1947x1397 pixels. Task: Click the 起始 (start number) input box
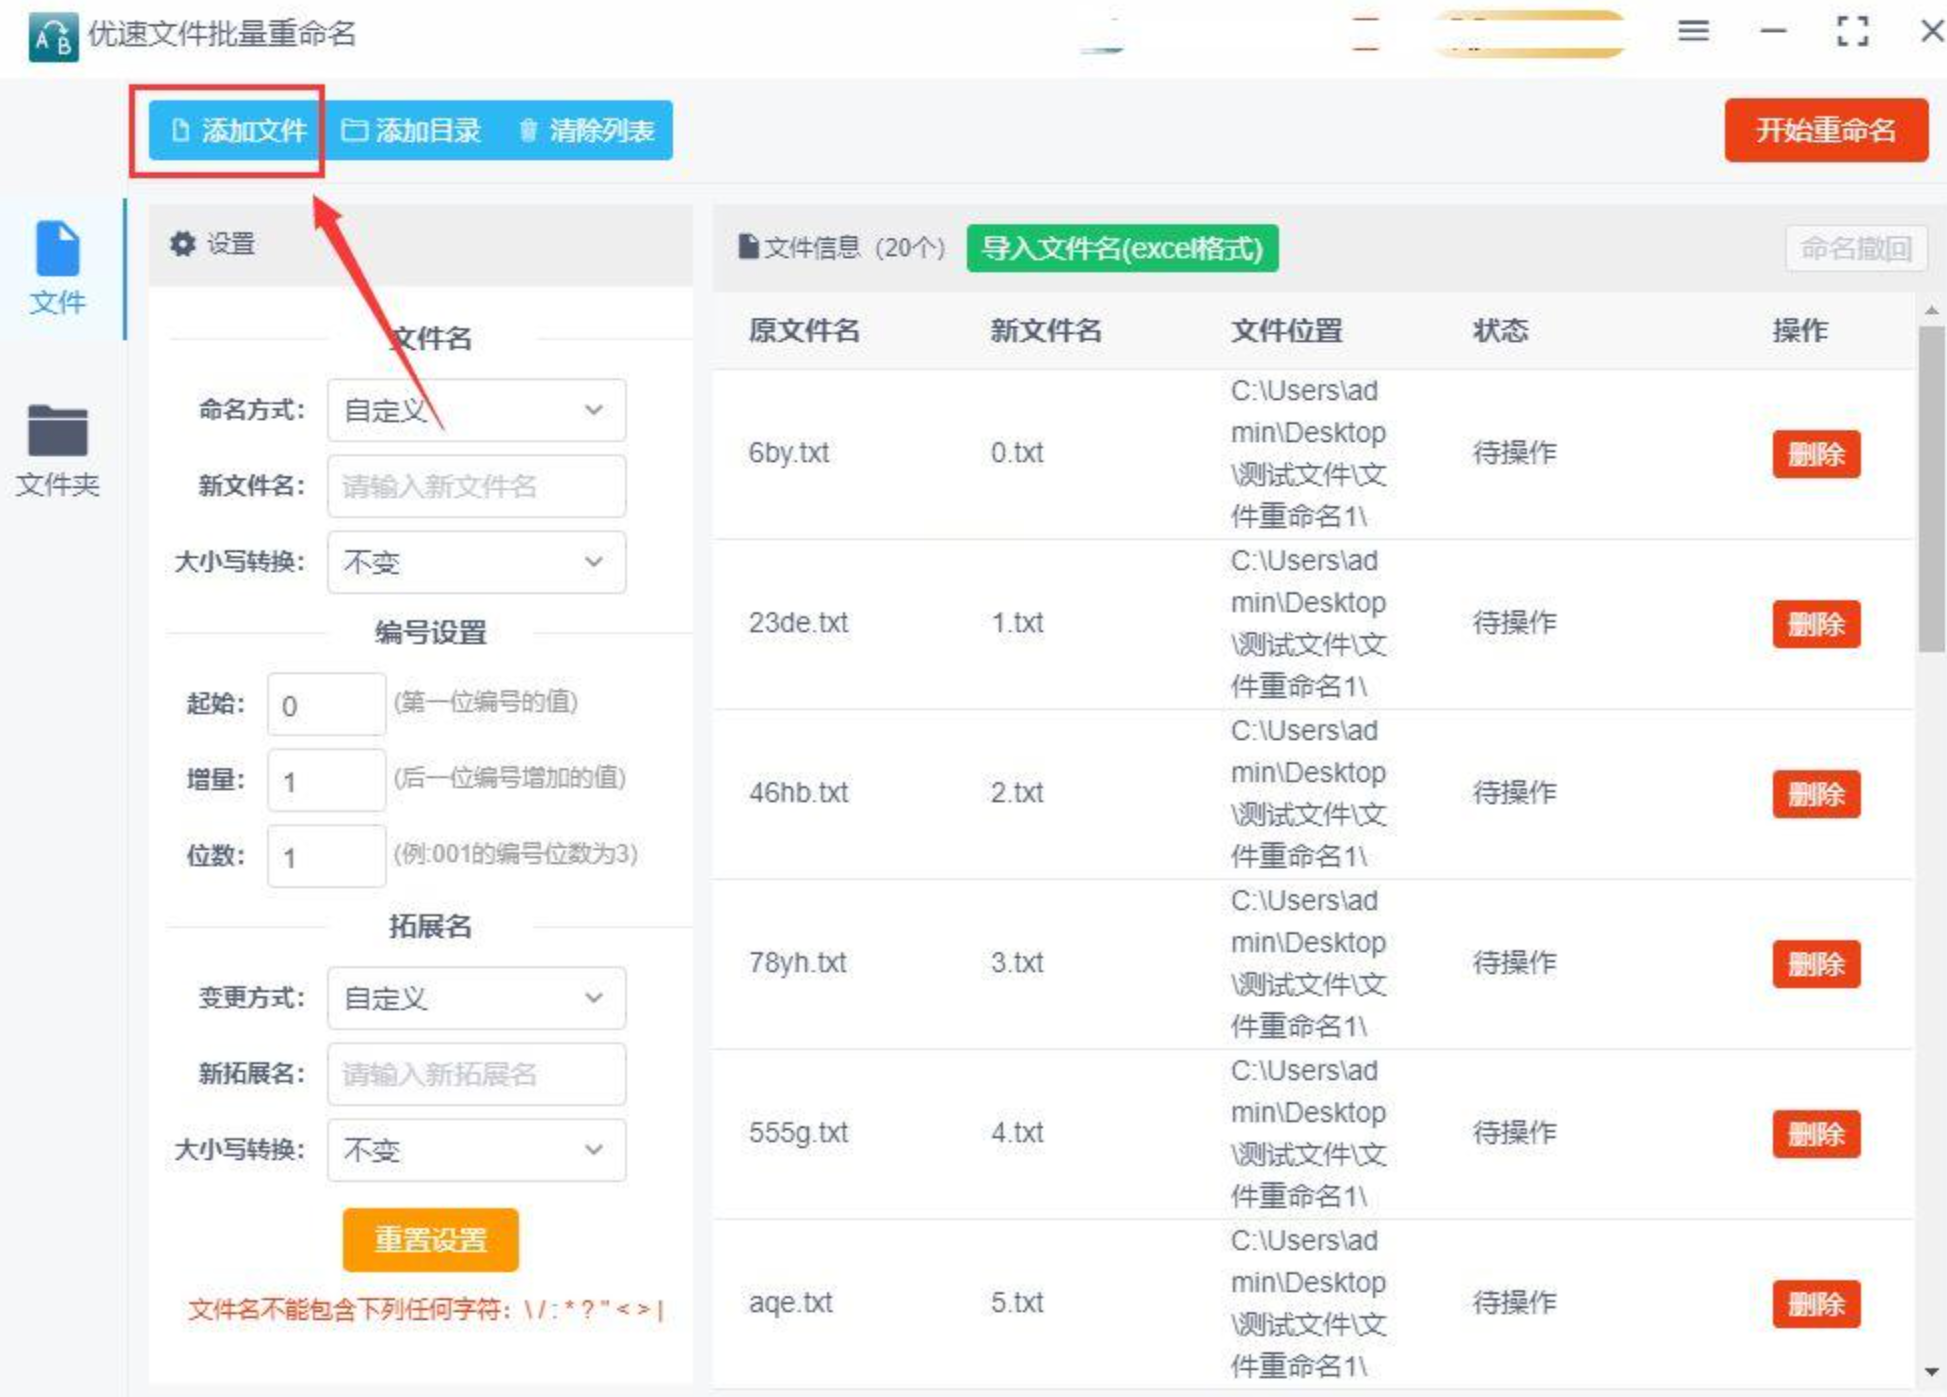tap(325, 705)
